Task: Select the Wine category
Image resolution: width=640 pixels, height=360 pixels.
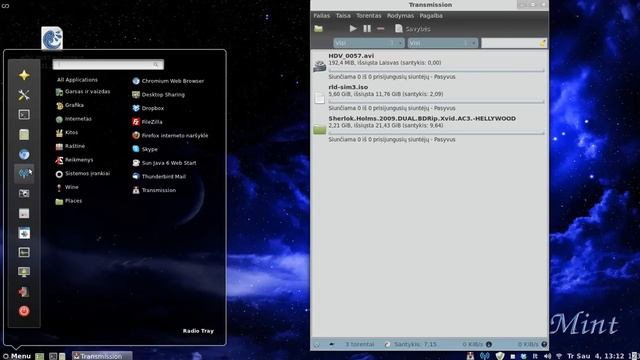Action: [x=67, y=187]
